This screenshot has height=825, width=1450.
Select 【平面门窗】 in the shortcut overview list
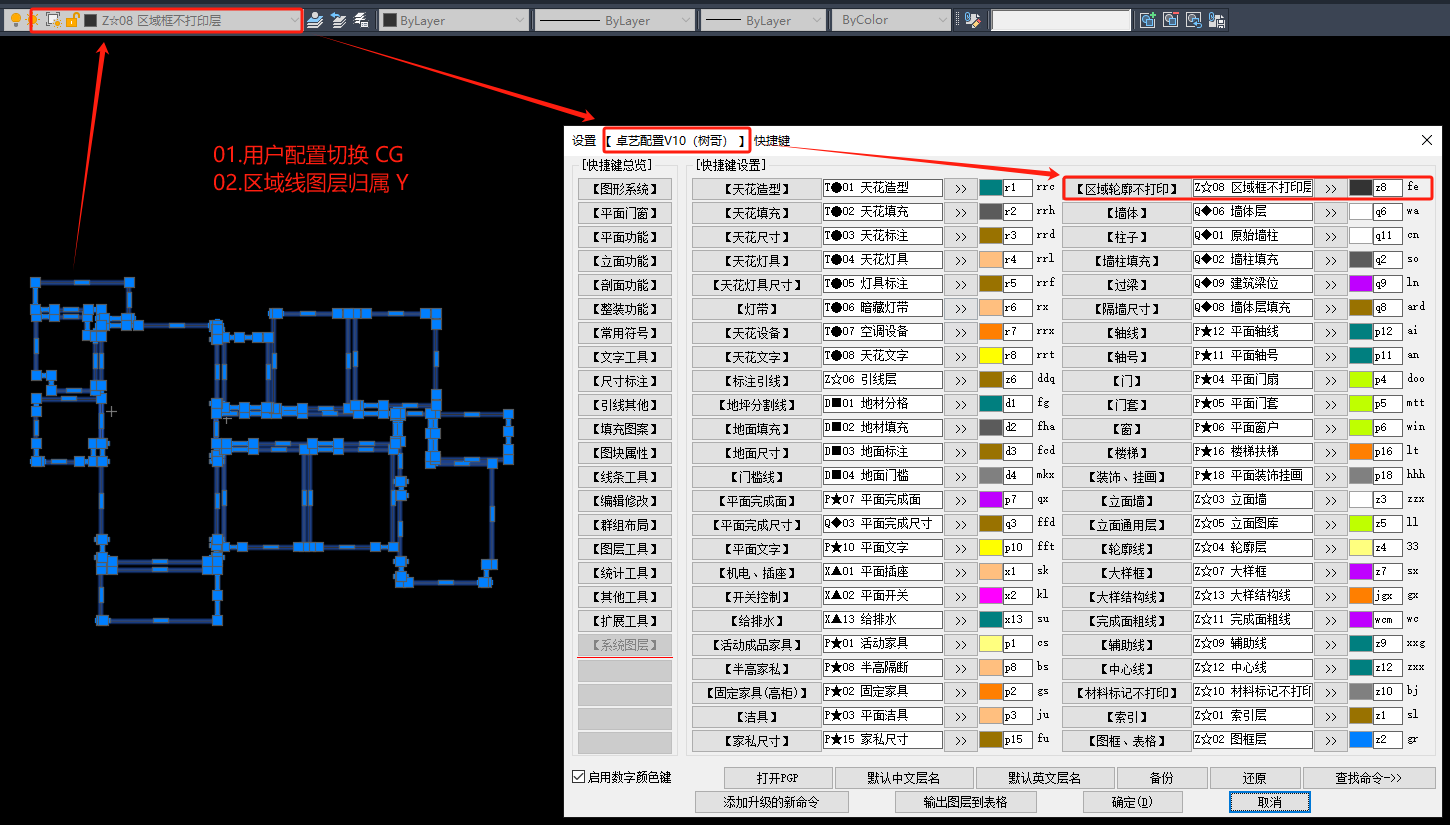pyautogui.click(x=625, y=213)
